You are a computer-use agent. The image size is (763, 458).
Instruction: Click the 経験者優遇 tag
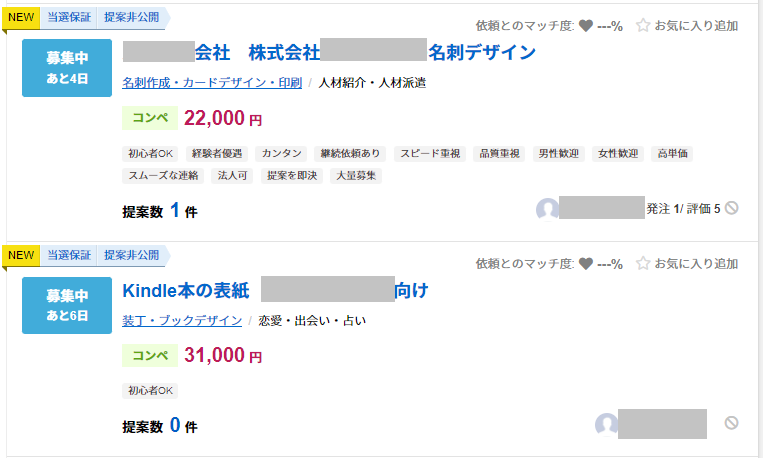pos(217,154)
